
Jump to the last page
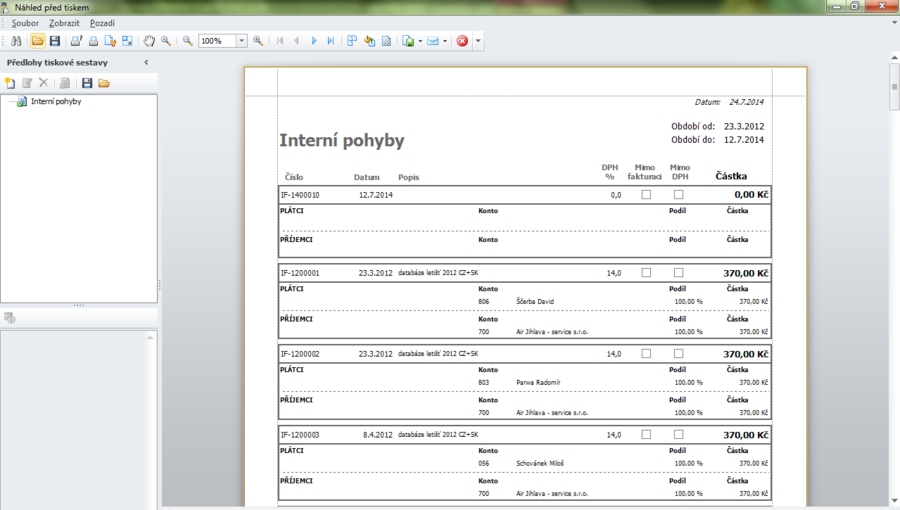point(331,41)
